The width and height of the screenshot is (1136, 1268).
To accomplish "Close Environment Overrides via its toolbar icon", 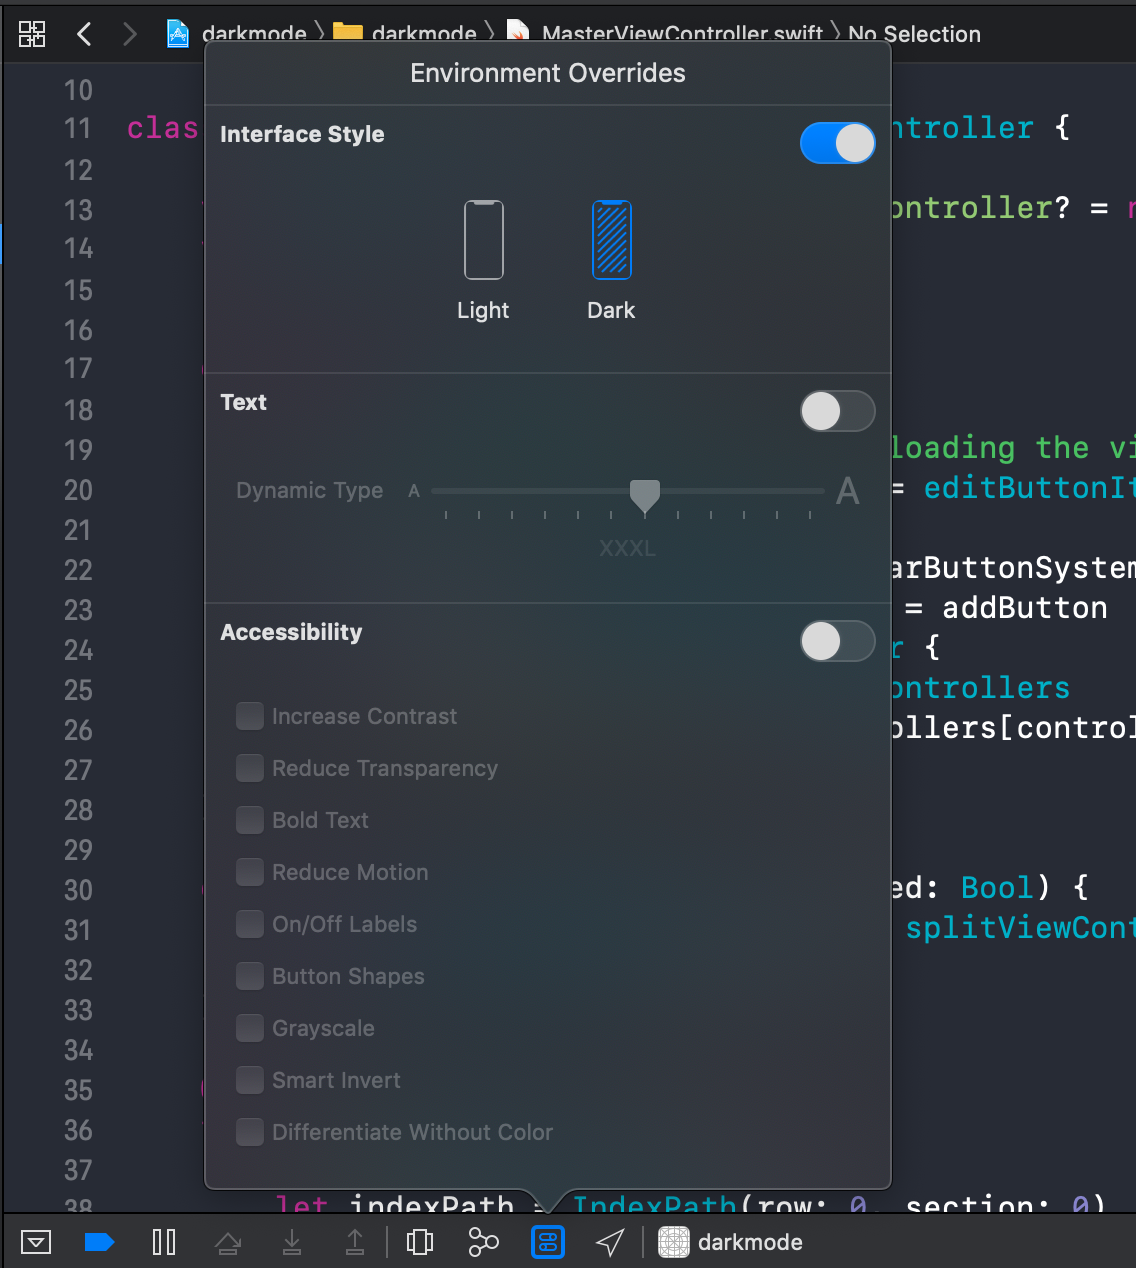I will click(548, 1242).
